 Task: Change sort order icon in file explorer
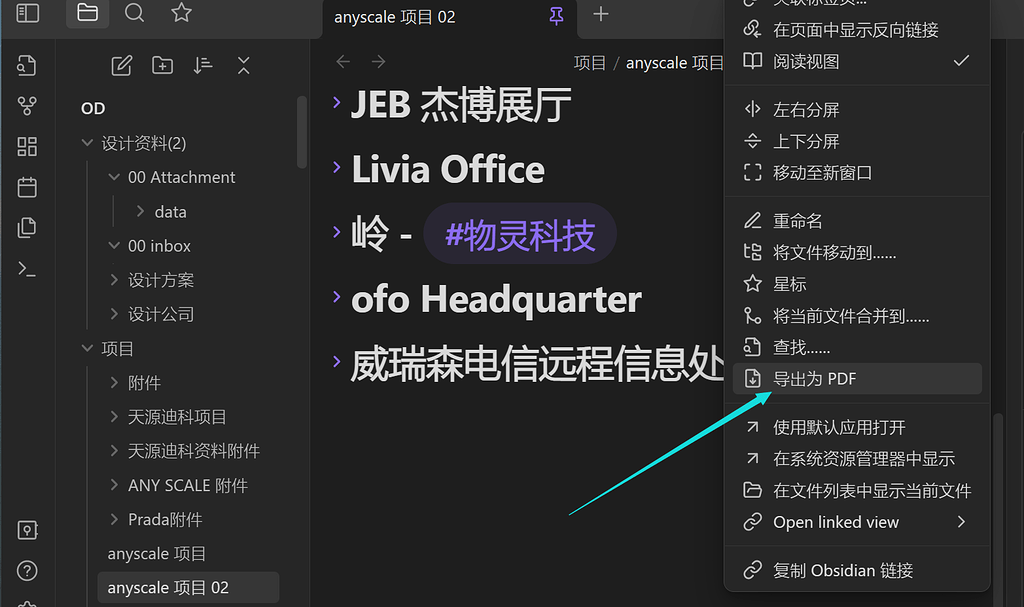pyautogui.click(x=203, y=65)
